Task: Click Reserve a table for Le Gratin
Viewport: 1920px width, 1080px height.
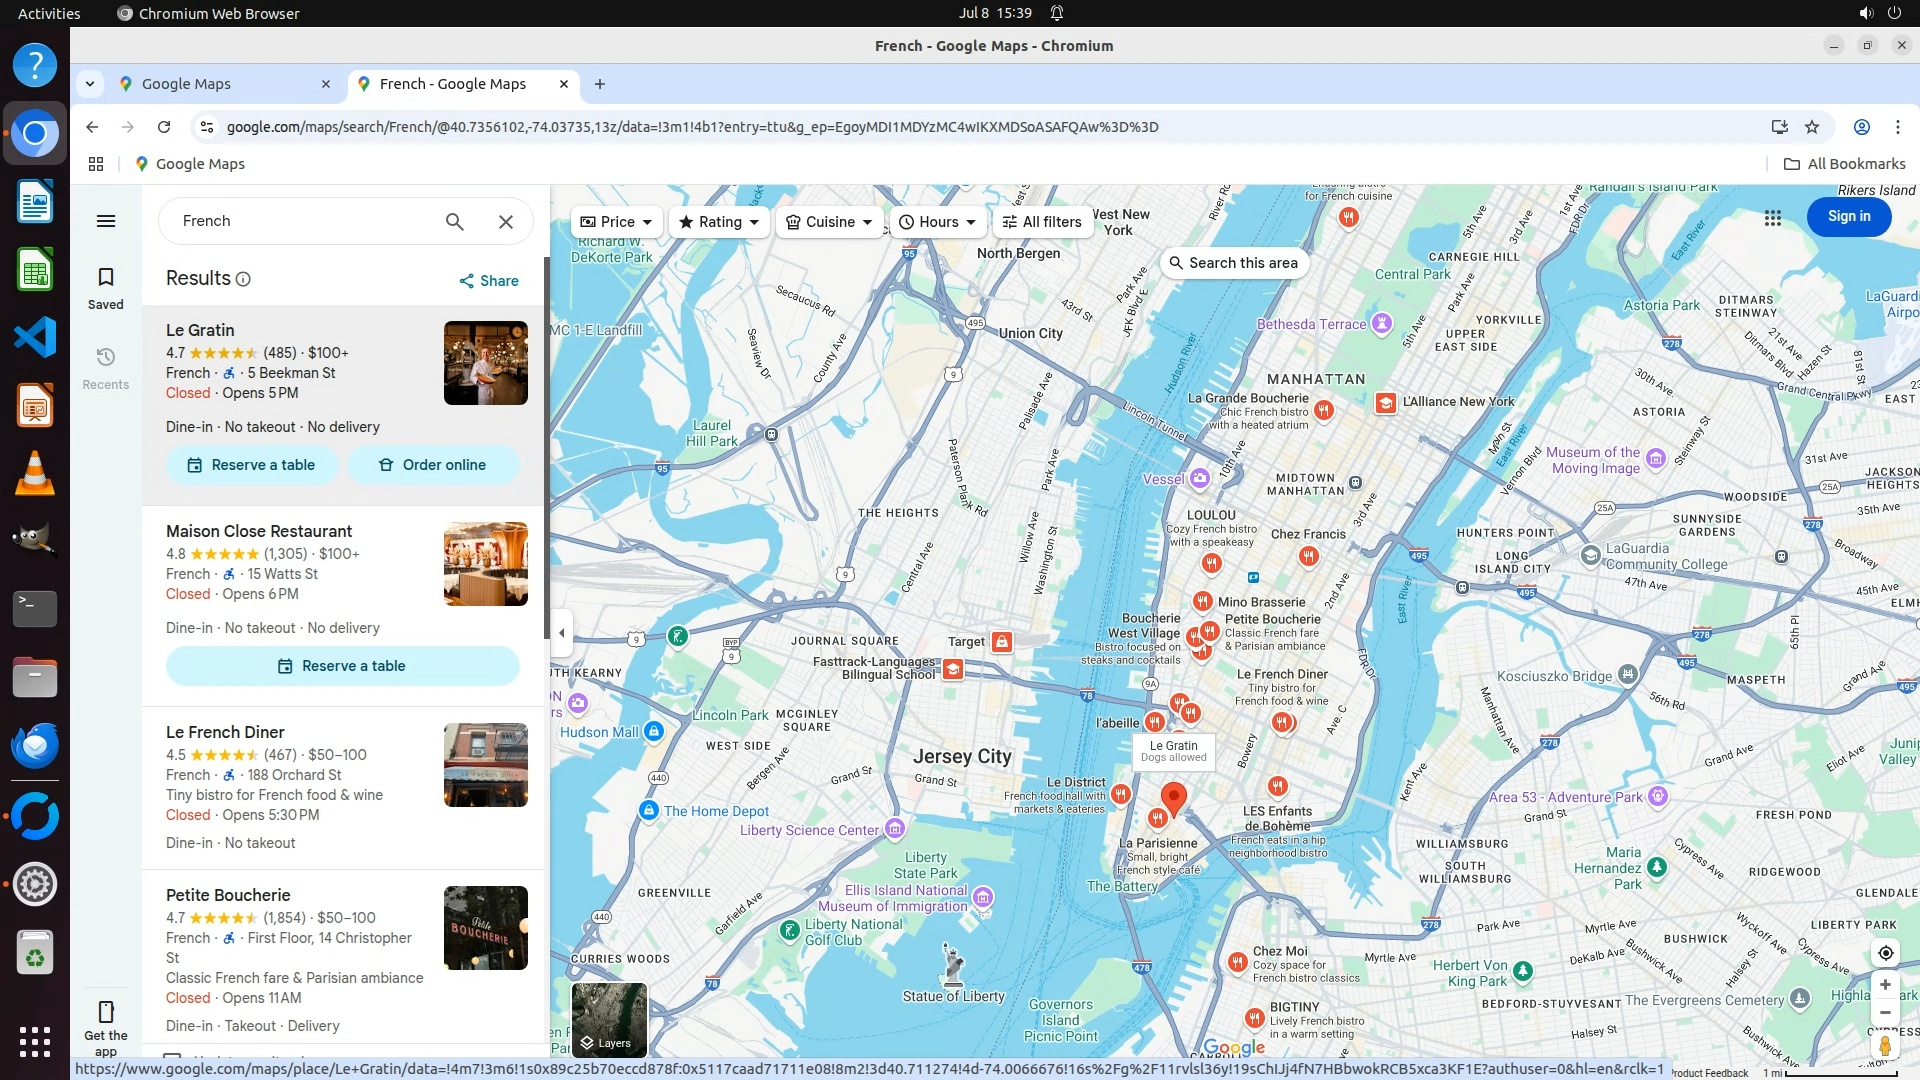Action: [x=251, y=465]
